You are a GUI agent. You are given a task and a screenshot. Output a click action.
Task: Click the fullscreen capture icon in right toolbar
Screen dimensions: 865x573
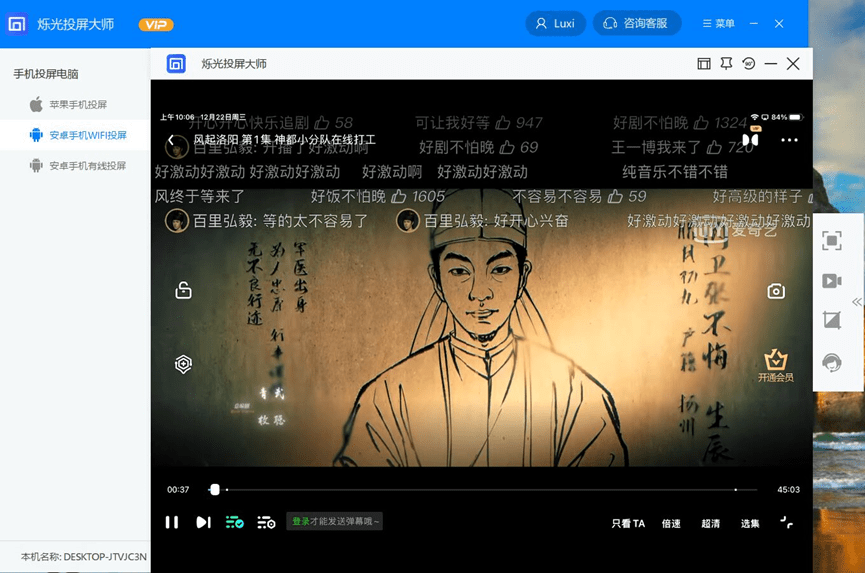pyautogui.click(x=831, y=240)
